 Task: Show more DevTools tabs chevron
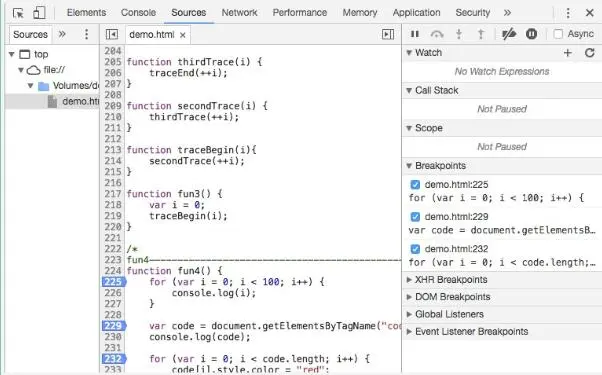click(x=507, y=13)
